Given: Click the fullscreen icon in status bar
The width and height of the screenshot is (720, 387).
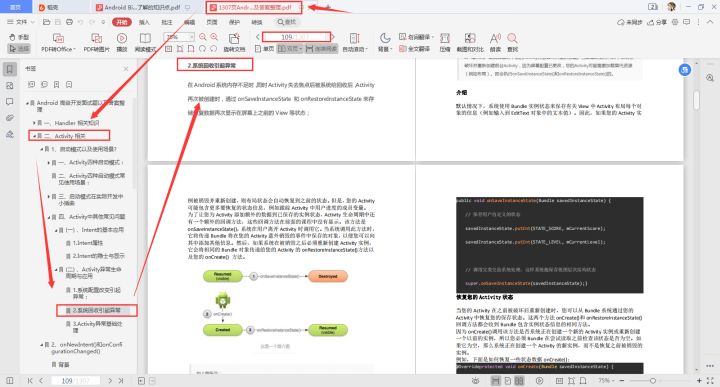Looking at the screenshot, I should point(710,381).
